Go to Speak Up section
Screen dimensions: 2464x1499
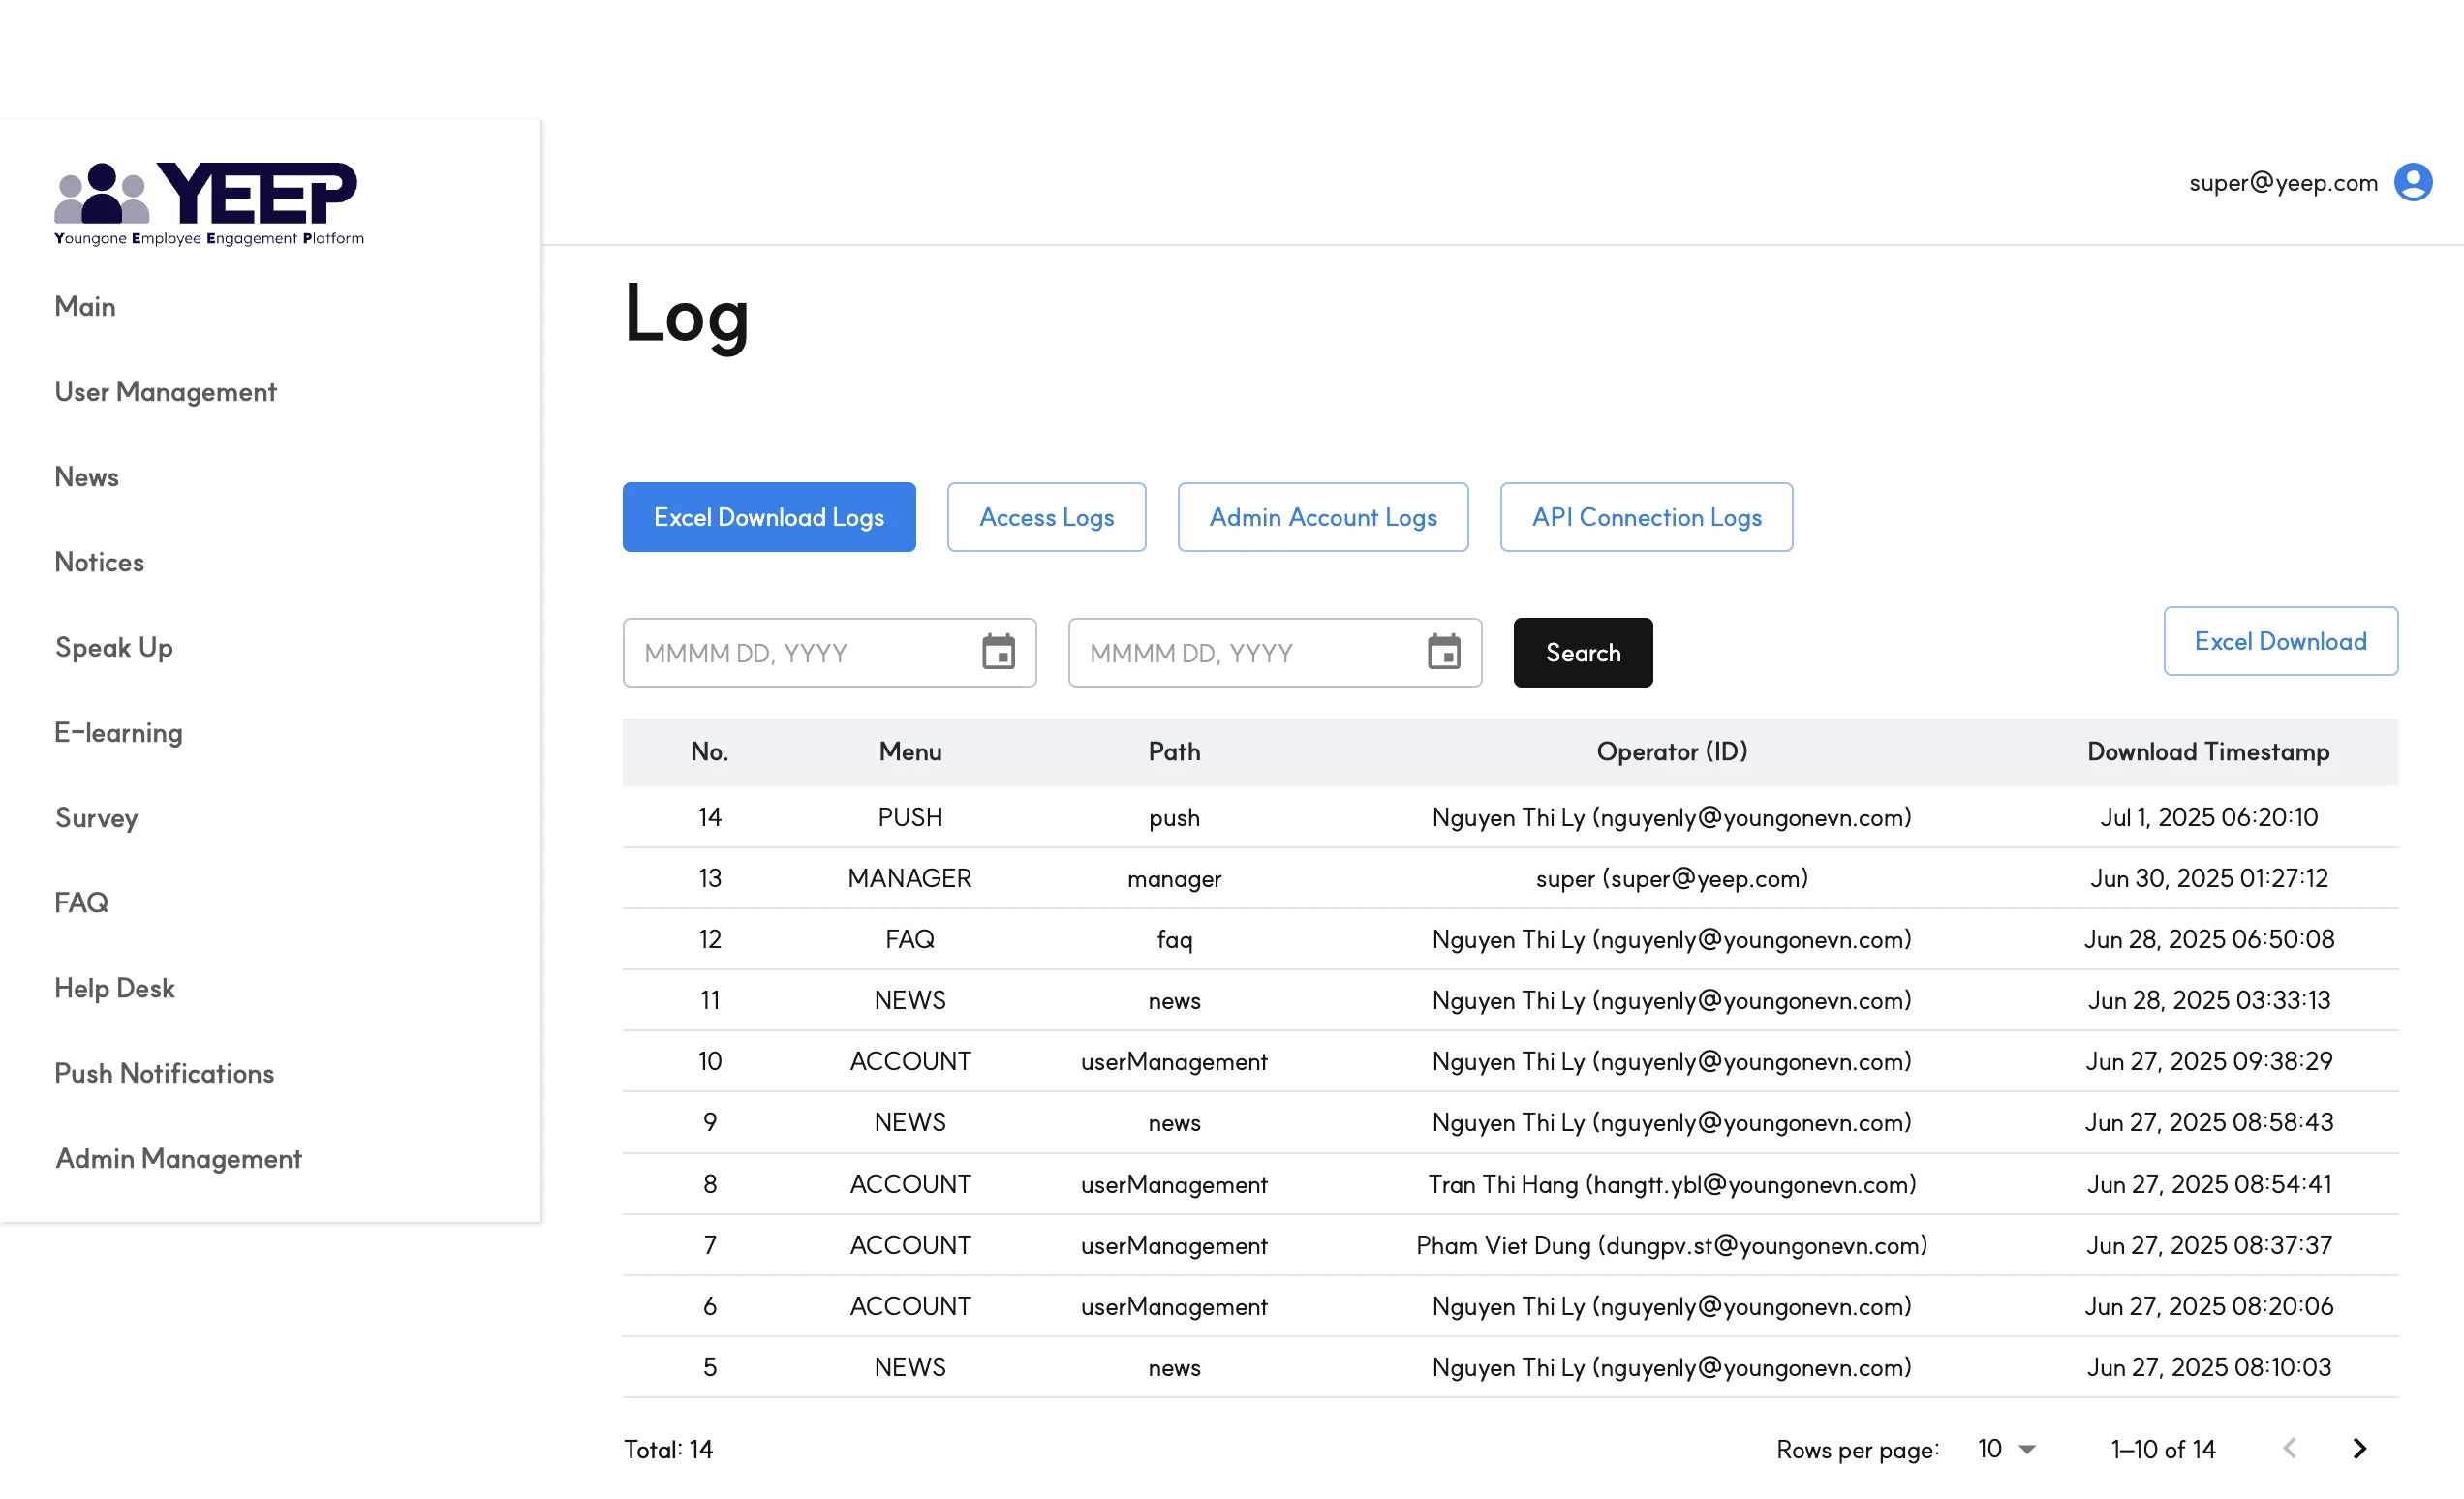point(114,647)
